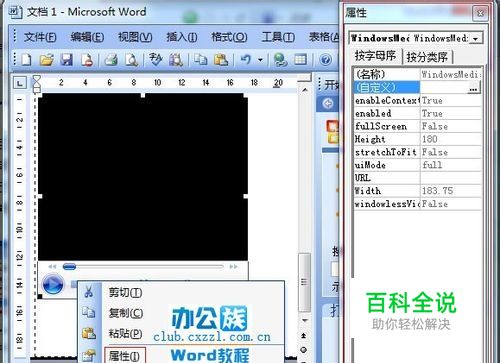Switch to the 按分类序 tab
Image resolution: width=500 pixels, height=363 pixels.
coord(427,57)
